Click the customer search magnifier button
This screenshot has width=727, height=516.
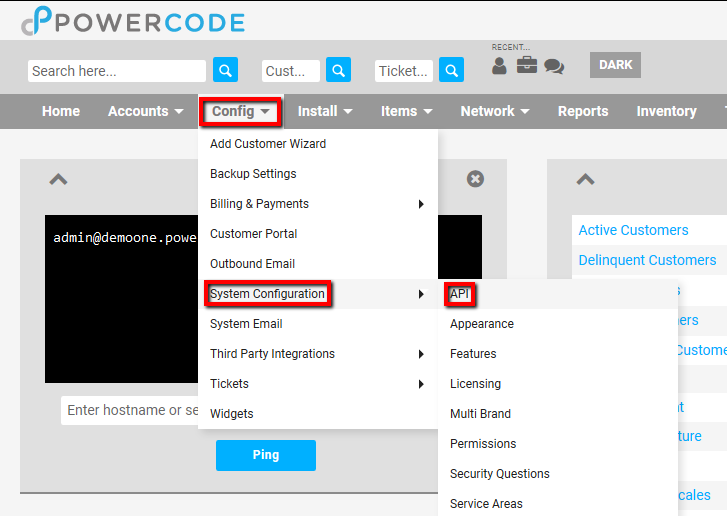338,70
